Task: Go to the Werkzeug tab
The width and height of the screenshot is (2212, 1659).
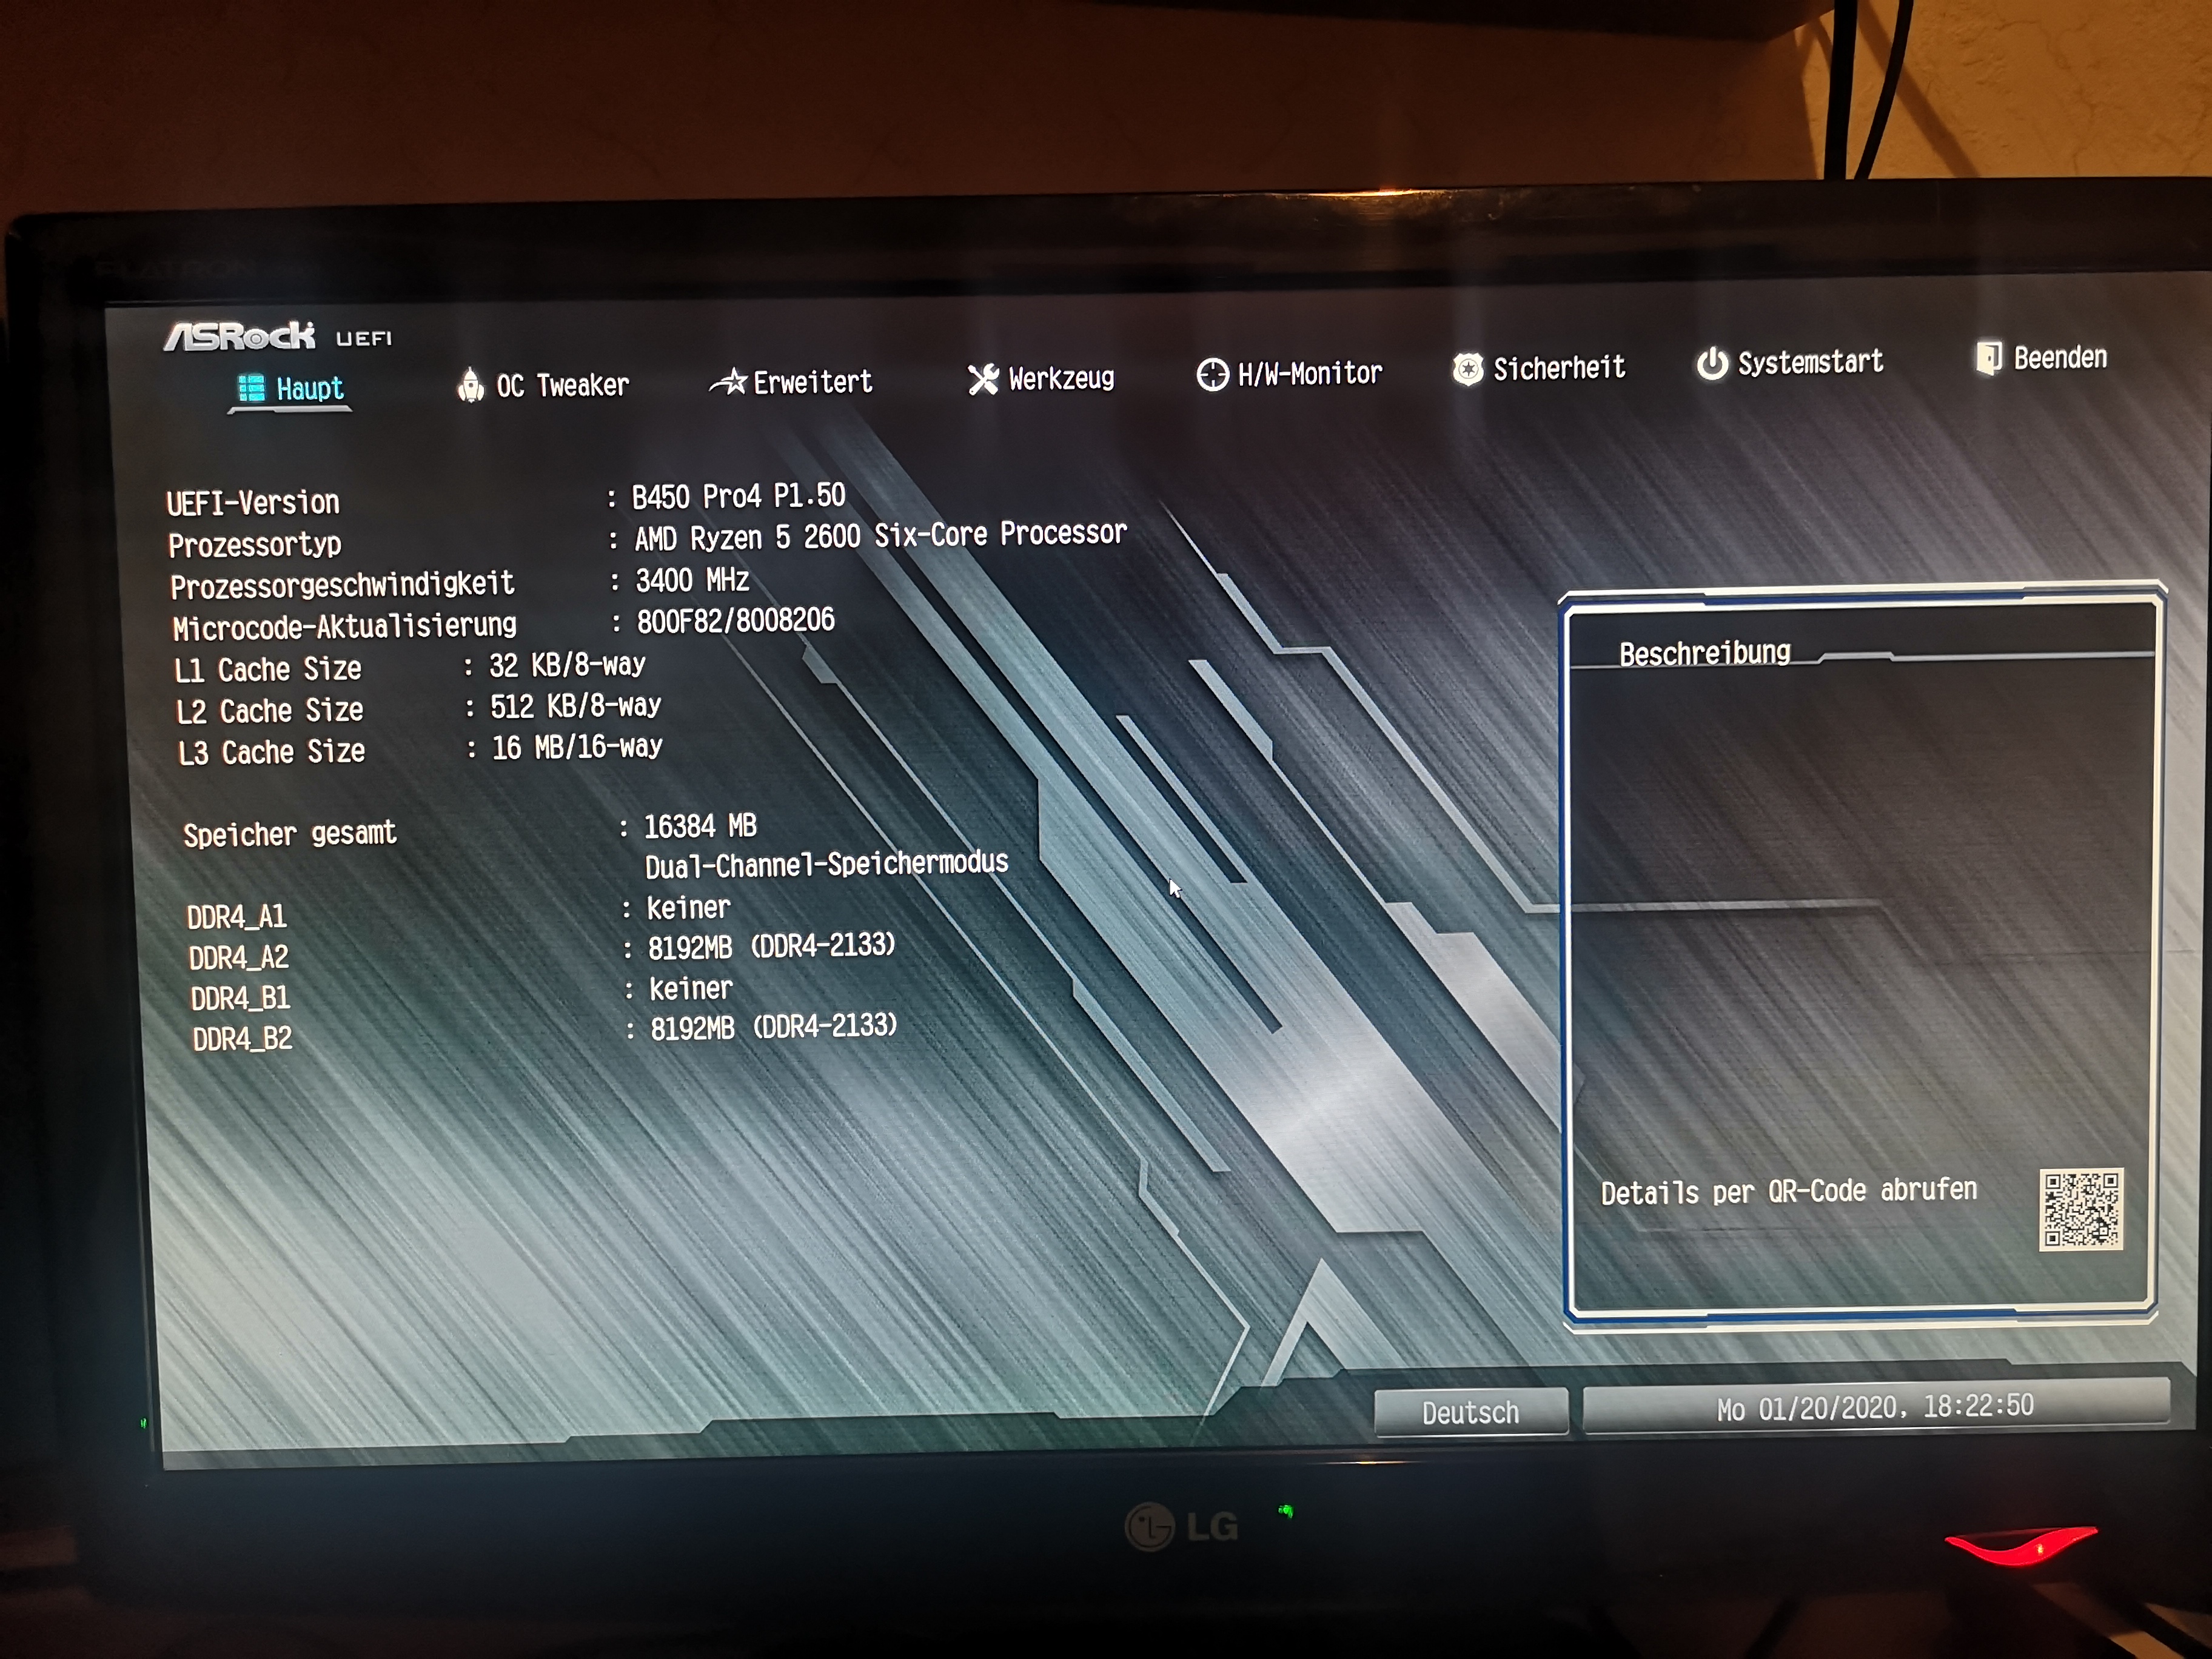Action: pyautogui.click(x=1061, y=378)
